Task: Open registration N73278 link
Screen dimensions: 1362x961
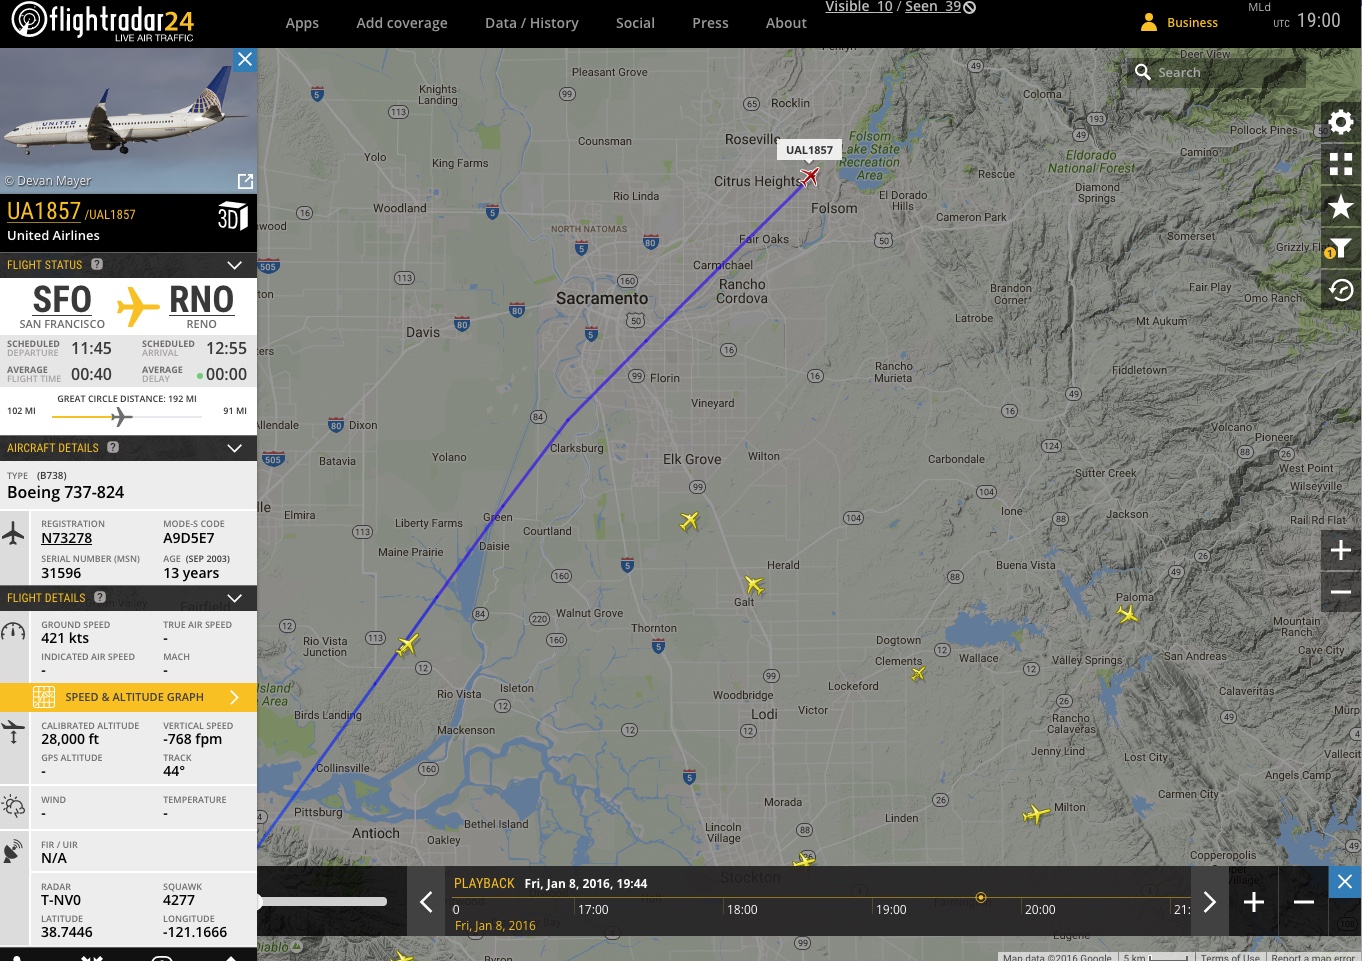Action: click(66, 538)
